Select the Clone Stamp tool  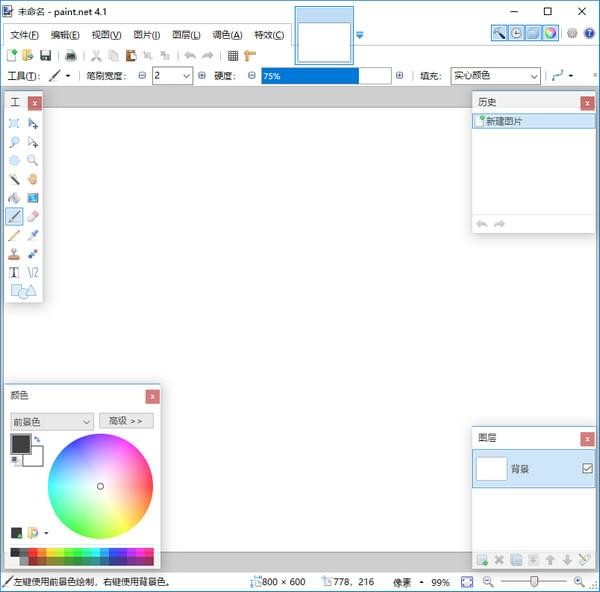click(14, 254)
